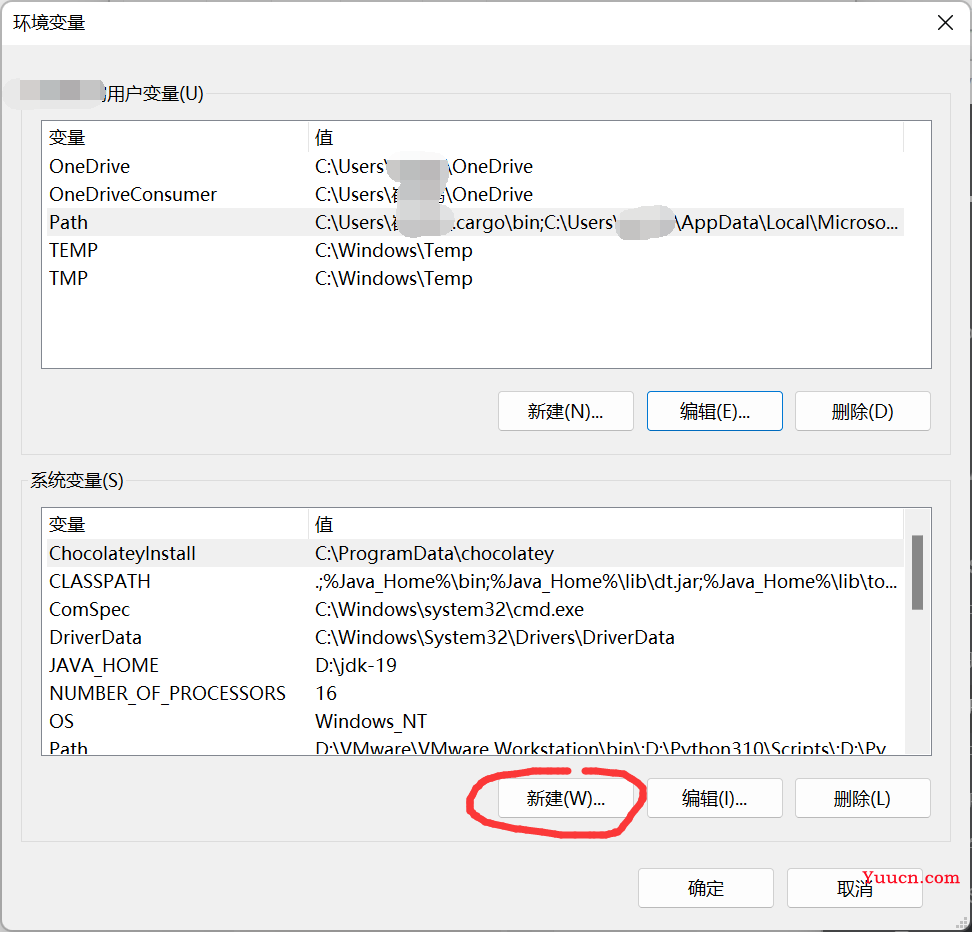972x932 pixels.
Task: Click the TEMP value C:\Windows\Temp
Action: tap(394, 250)
